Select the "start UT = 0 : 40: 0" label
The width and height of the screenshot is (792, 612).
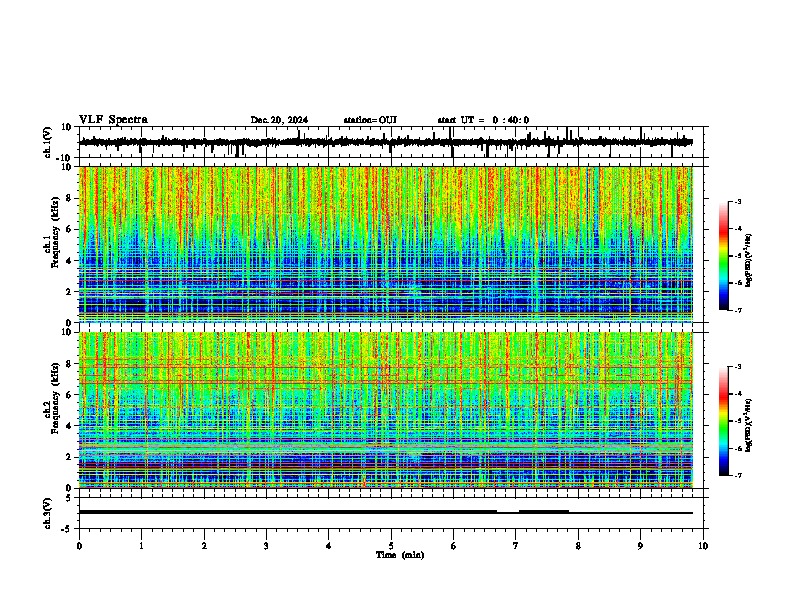click(x=483, y=120)
